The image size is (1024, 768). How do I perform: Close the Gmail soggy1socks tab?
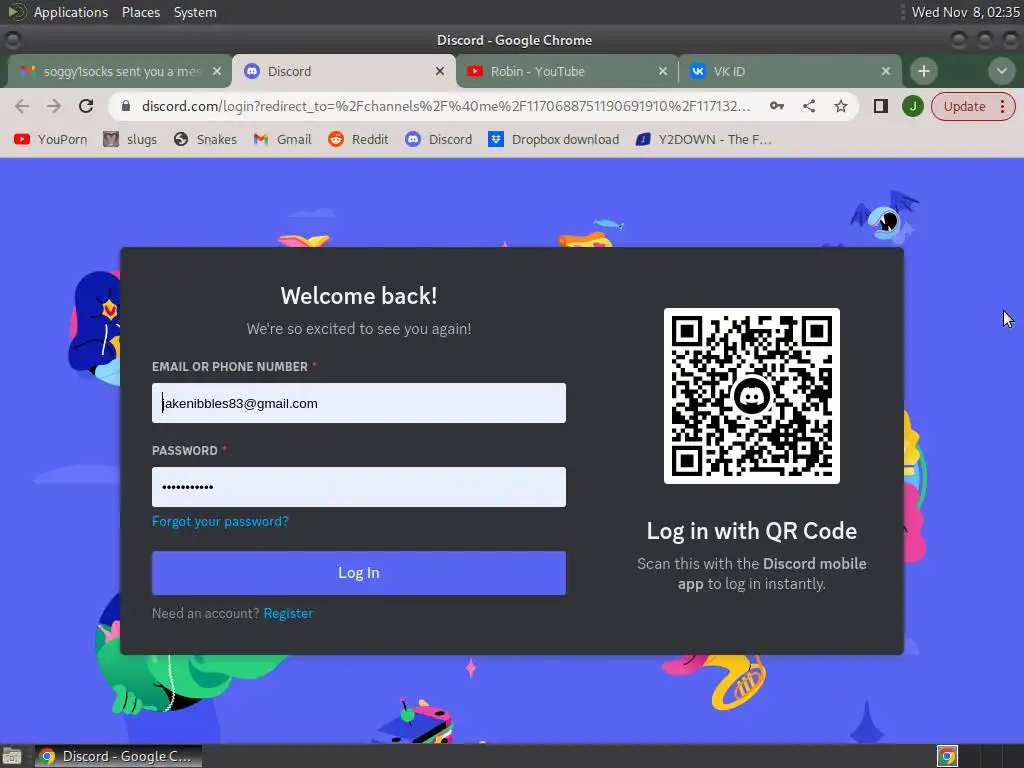click(217, 71)
